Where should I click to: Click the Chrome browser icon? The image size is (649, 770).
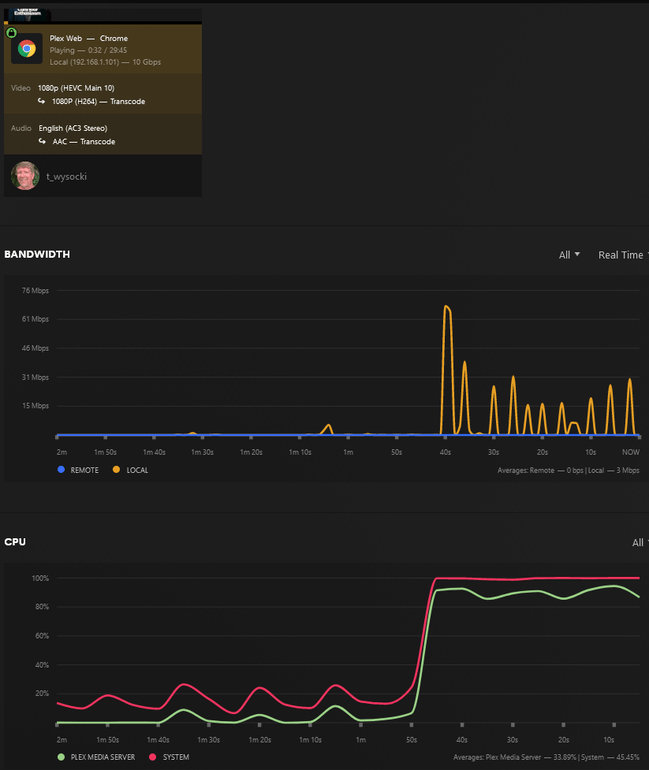[x=27, y=49]
